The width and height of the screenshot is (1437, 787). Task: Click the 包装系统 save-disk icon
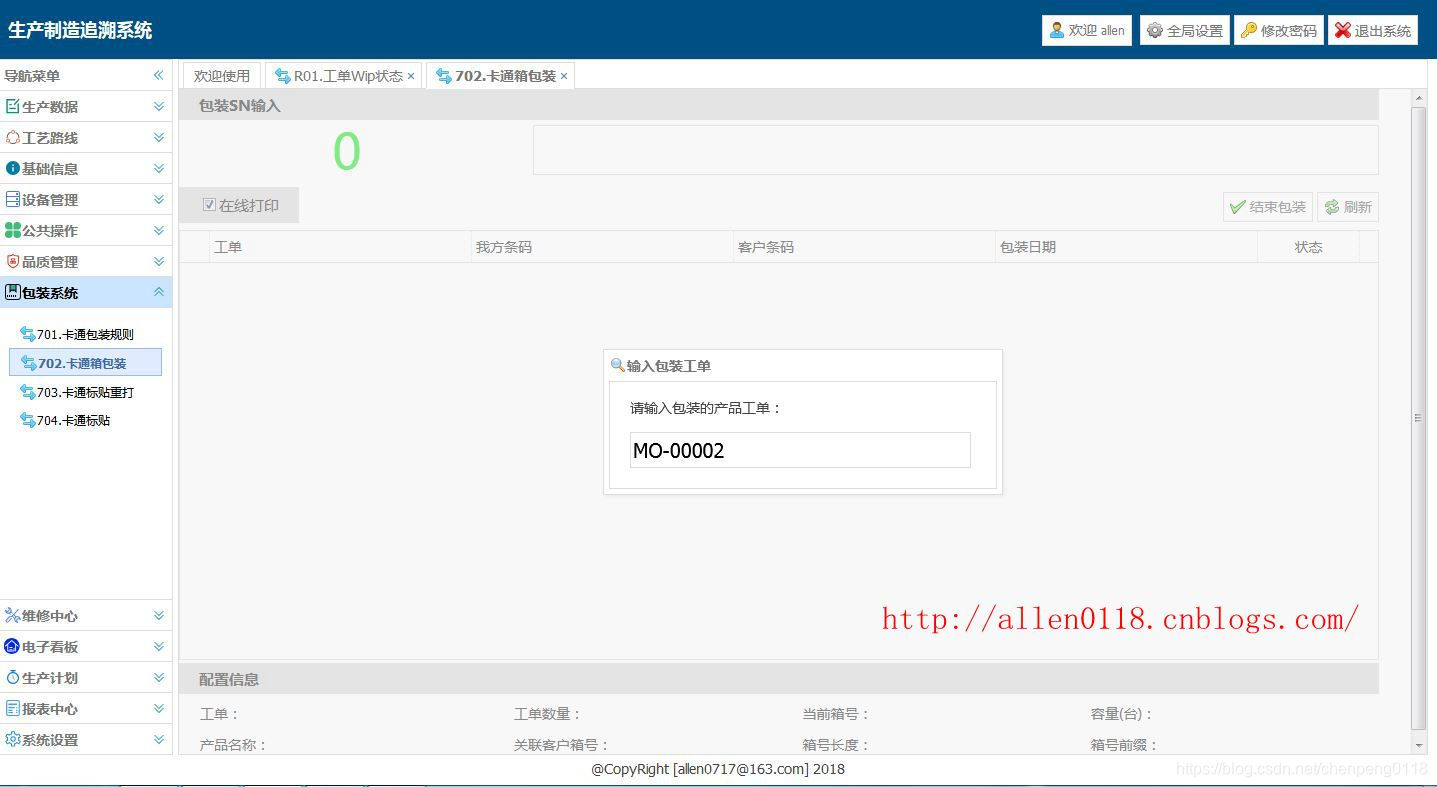click(13, 292)
